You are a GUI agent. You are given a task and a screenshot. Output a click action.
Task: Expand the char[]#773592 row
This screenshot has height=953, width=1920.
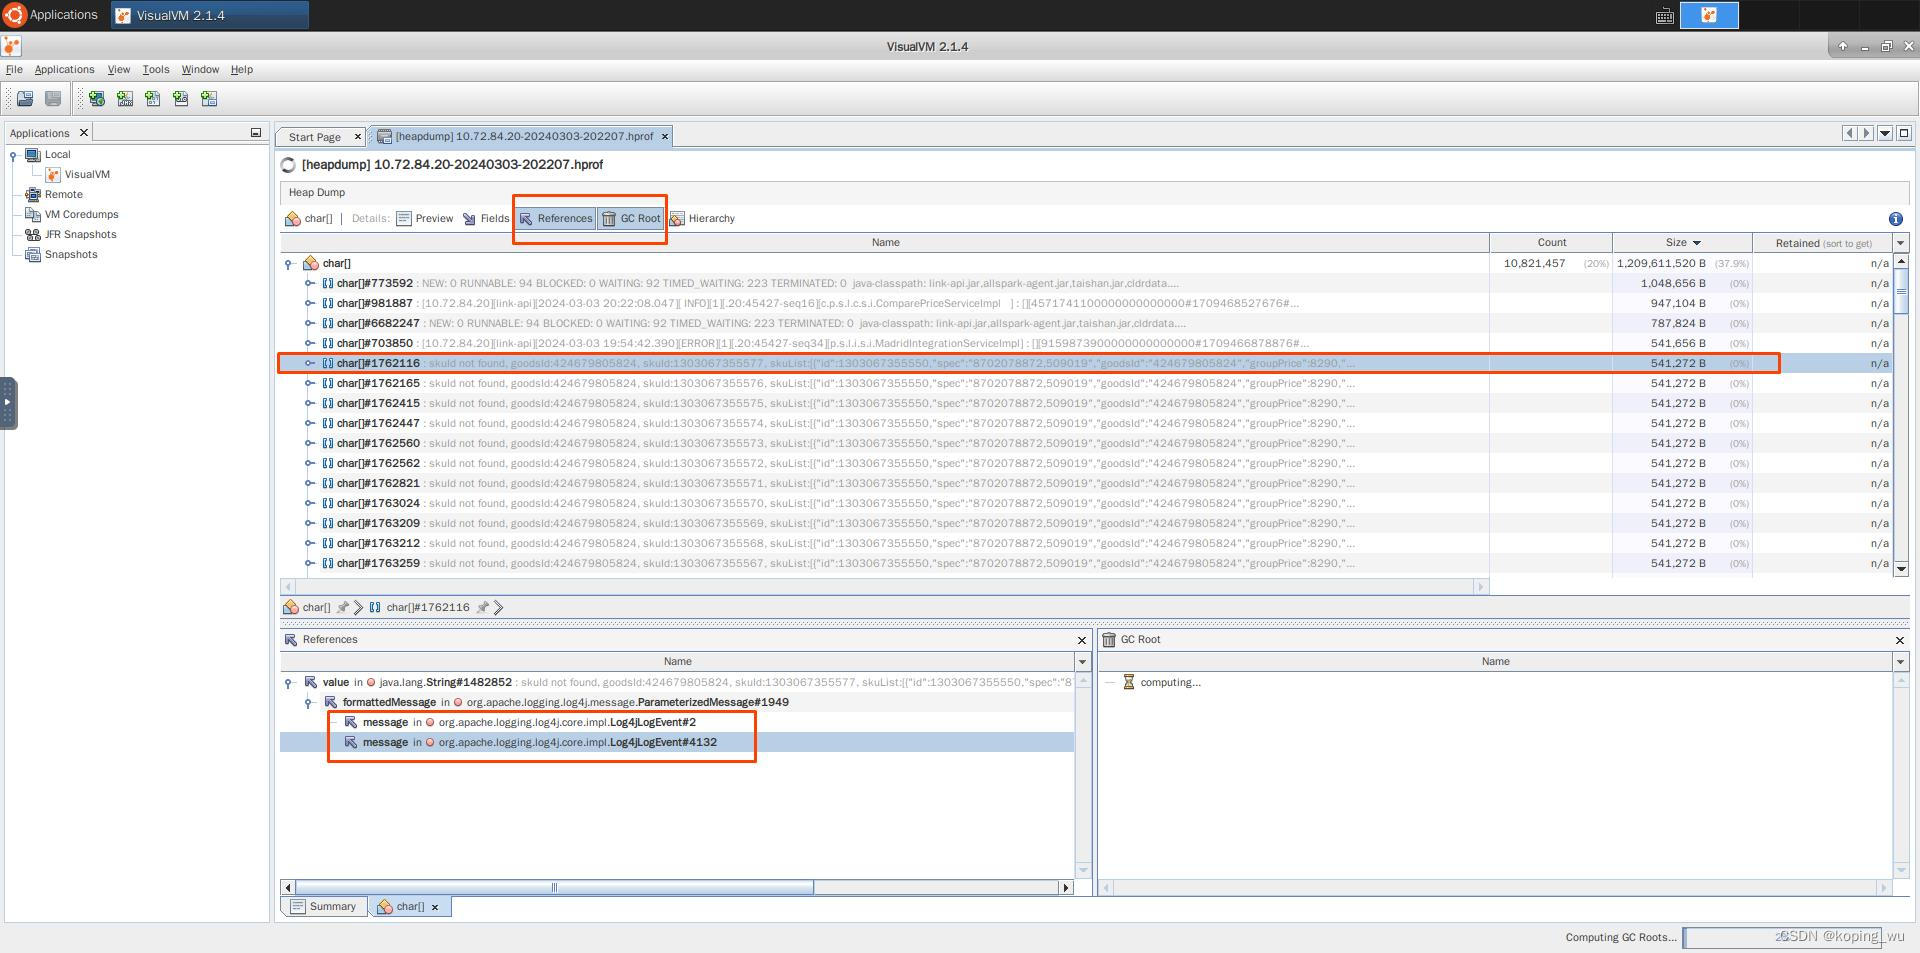309,283
